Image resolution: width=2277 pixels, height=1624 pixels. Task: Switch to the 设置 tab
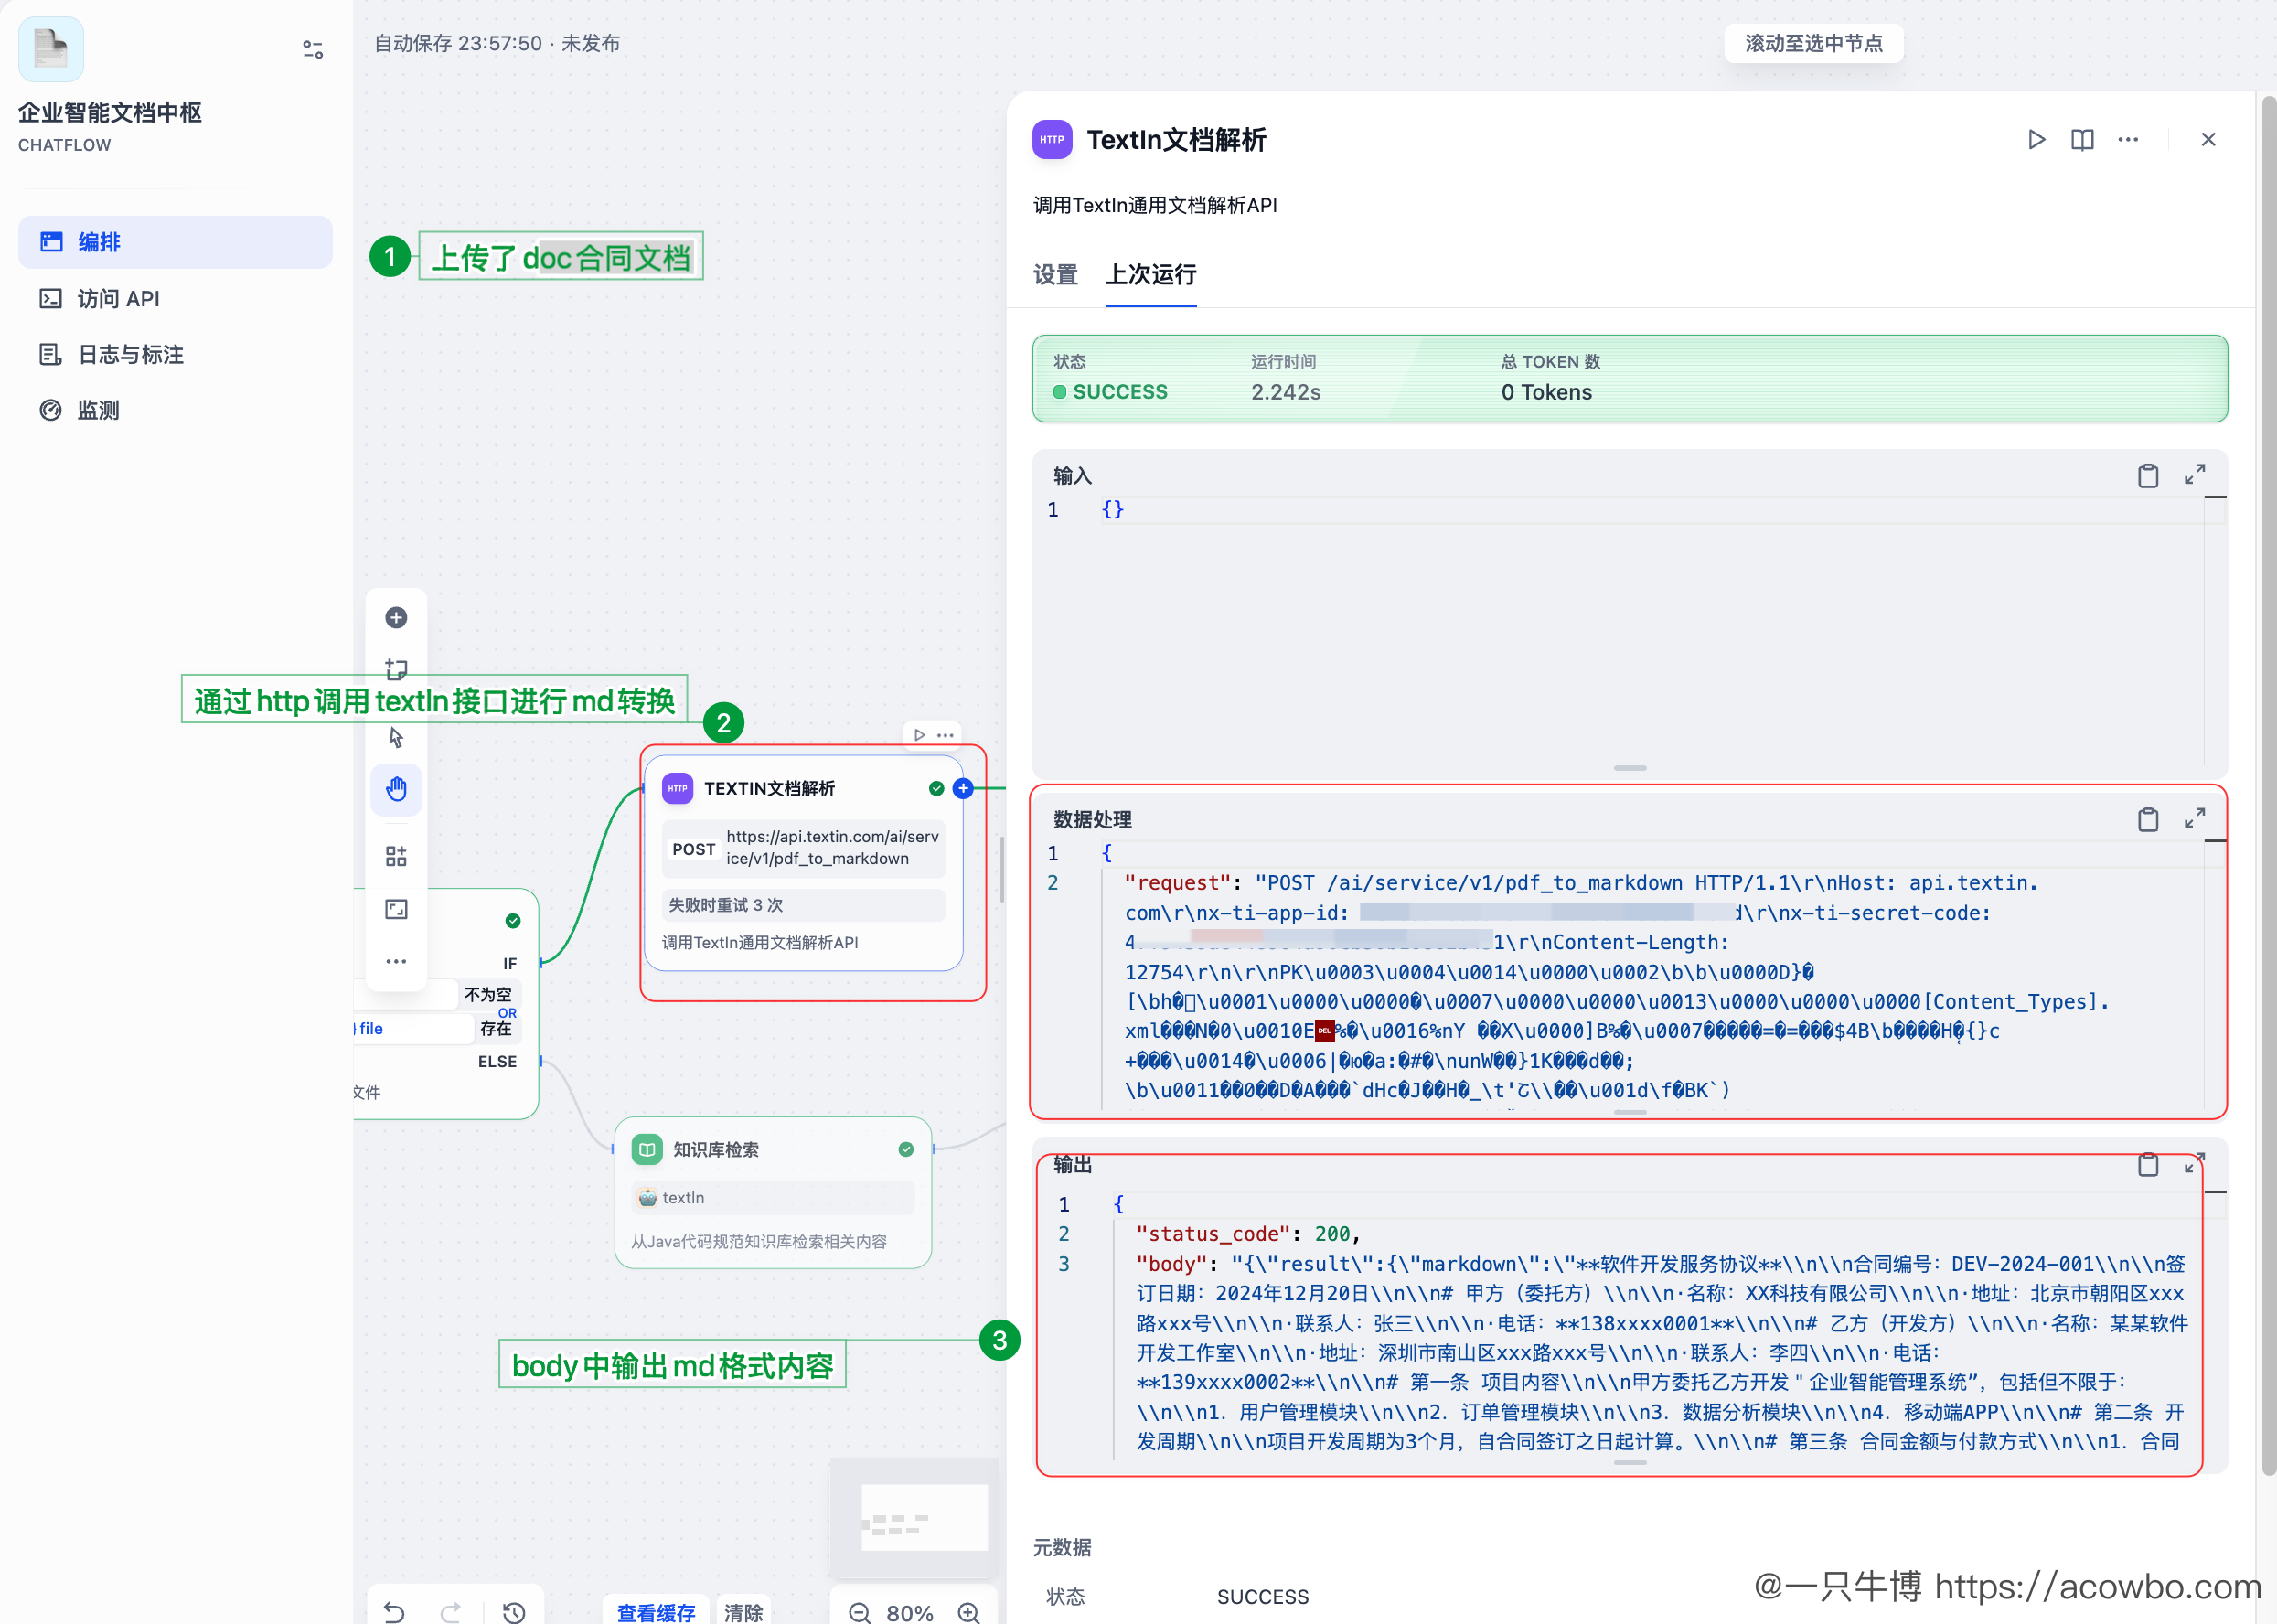pyautogui.click(x=1055, y=275)
